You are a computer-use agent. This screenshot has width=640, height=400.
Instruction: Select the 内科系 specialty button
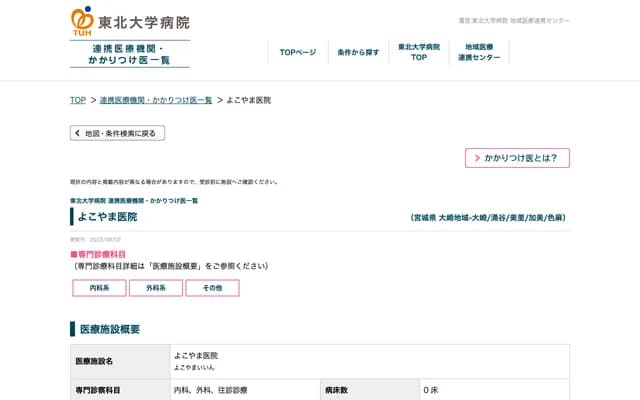[99, 288]
